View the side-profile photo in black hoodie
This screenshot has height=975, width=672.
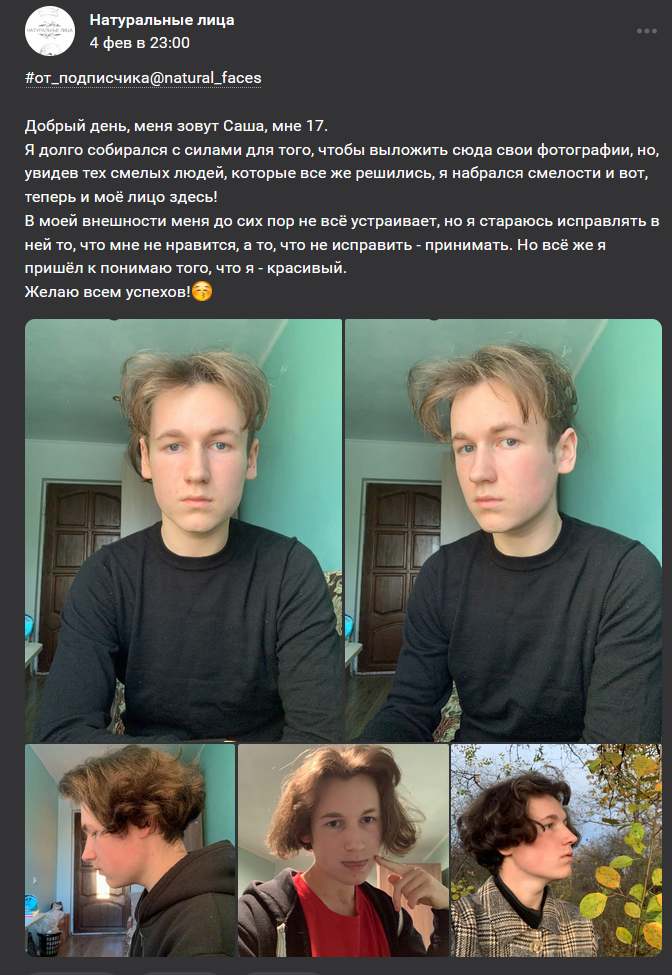[x=130, y=850]
